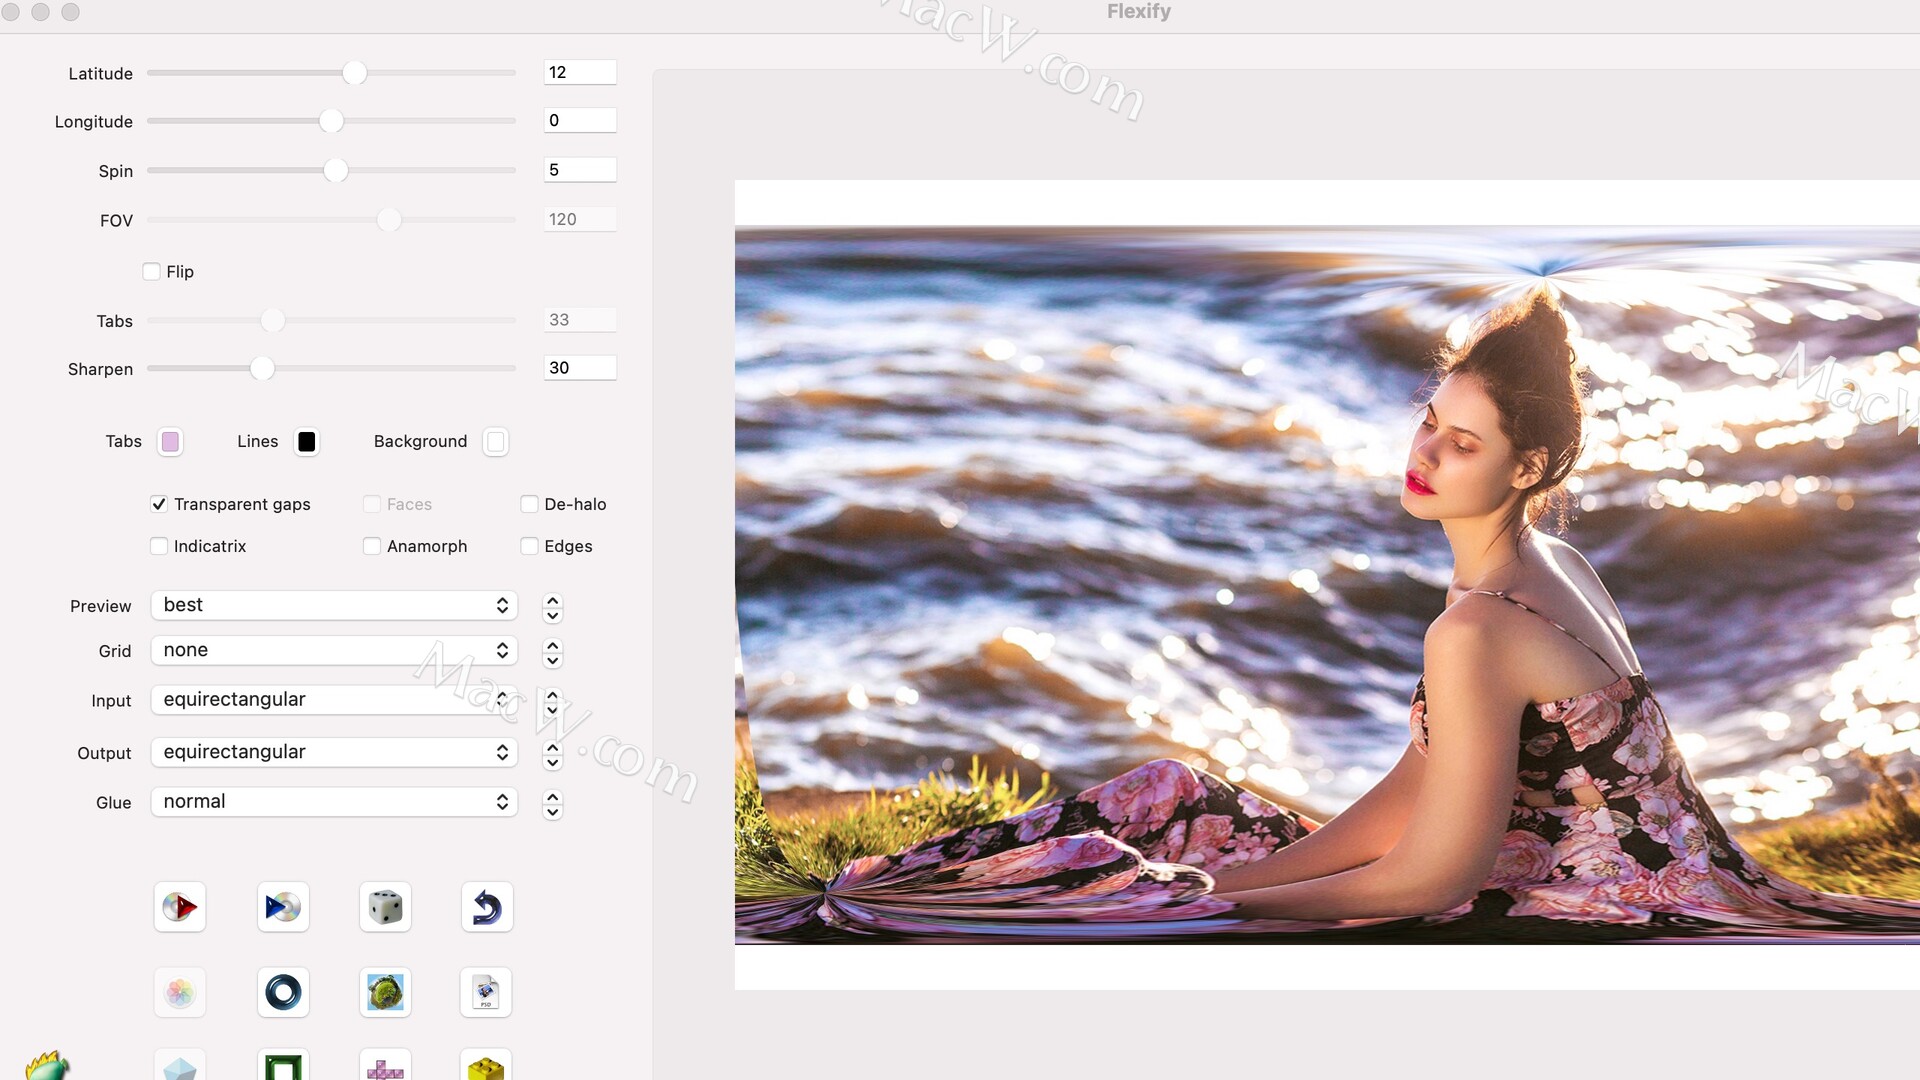Open the Preview dropdown showing best

pos(334,605)
